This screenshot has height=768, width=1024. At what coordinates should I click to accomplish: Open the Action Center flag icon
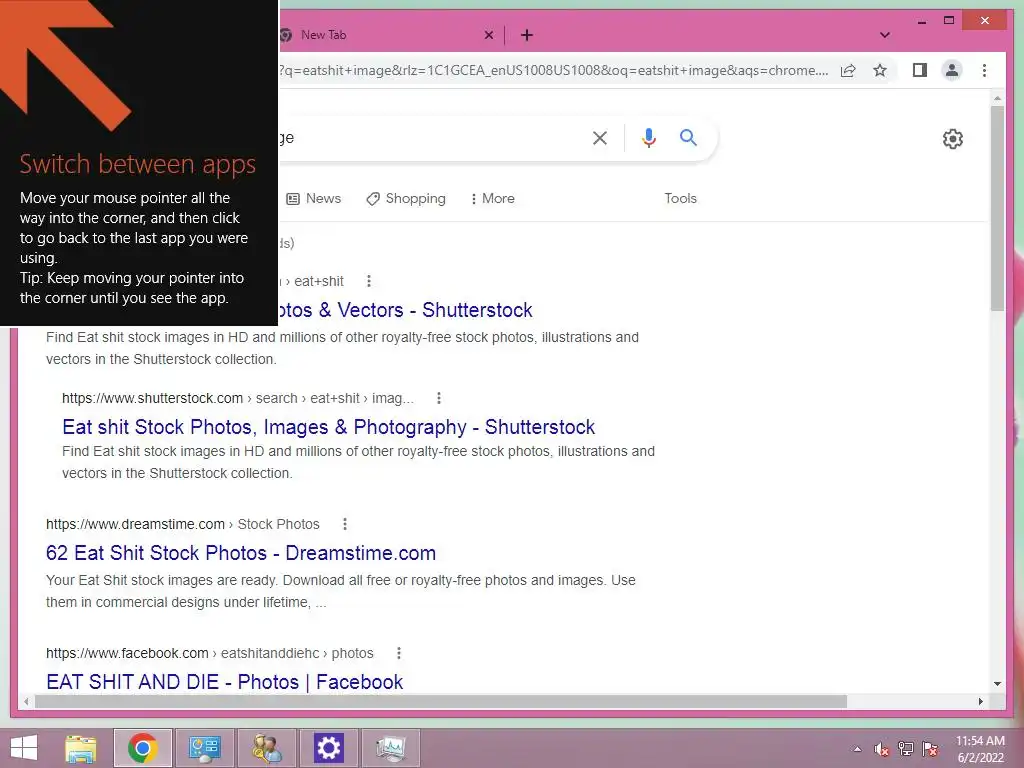tap(930, 749)
